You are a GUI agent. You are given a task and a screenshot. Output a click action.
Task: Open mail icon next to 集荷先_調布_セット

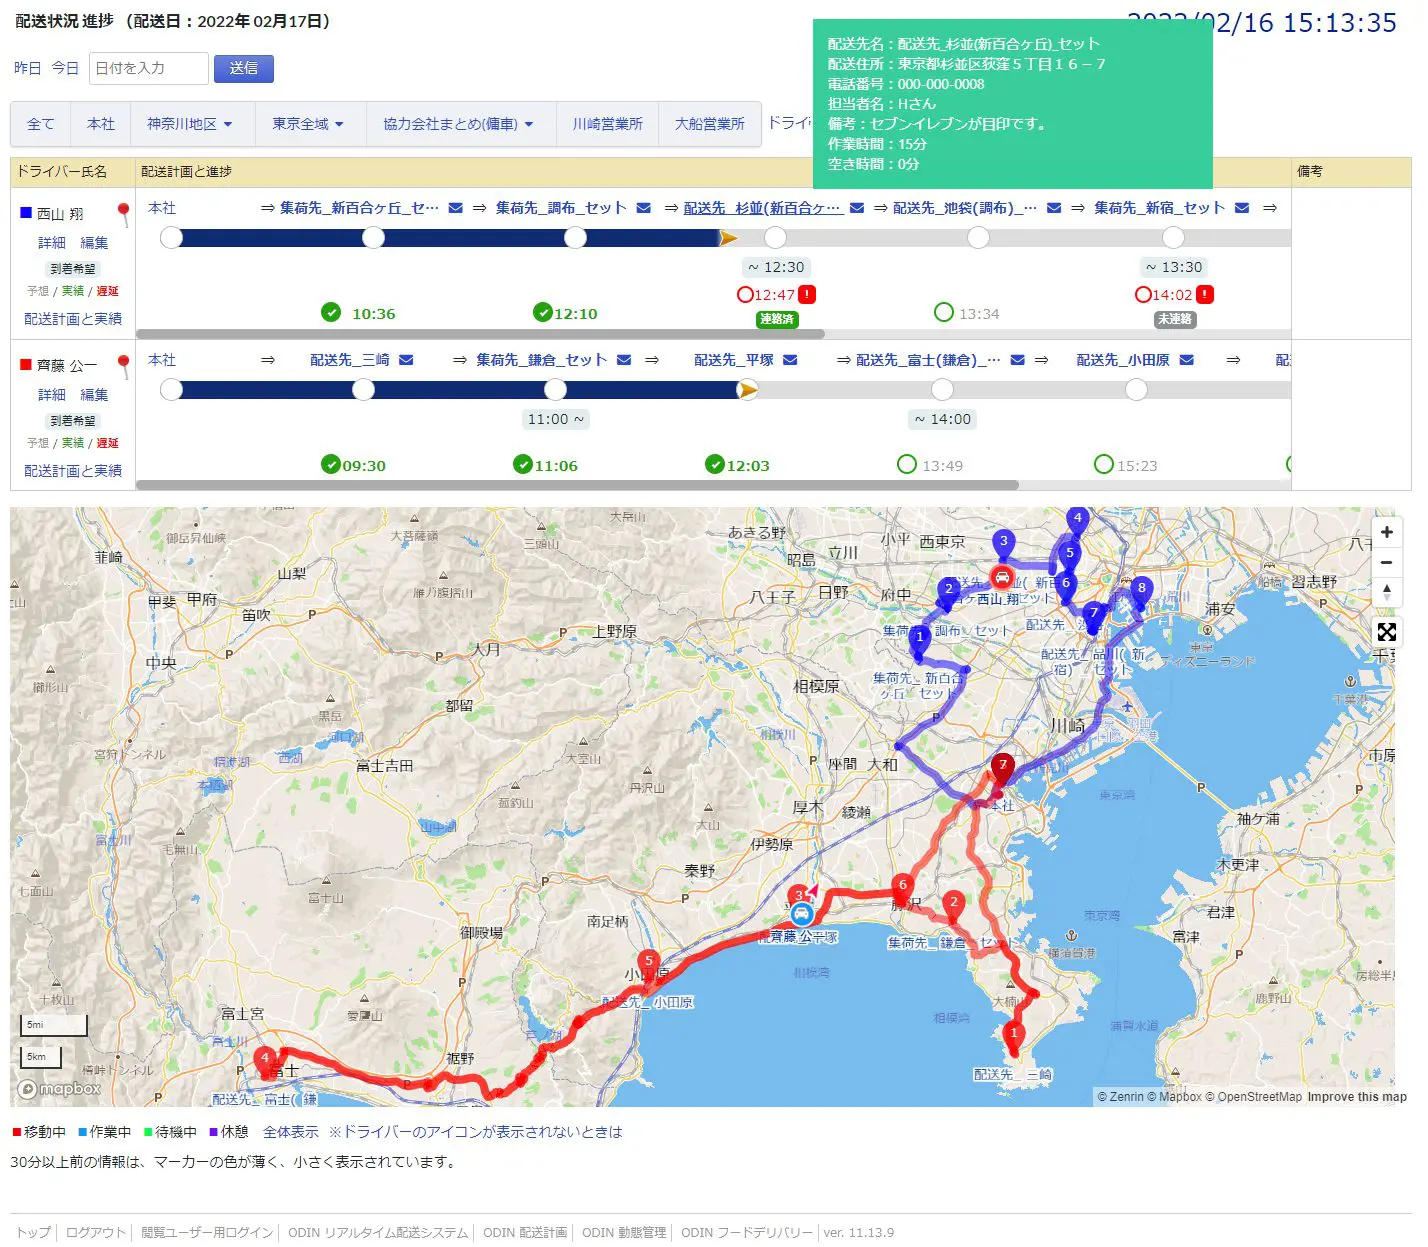(644, 208)
